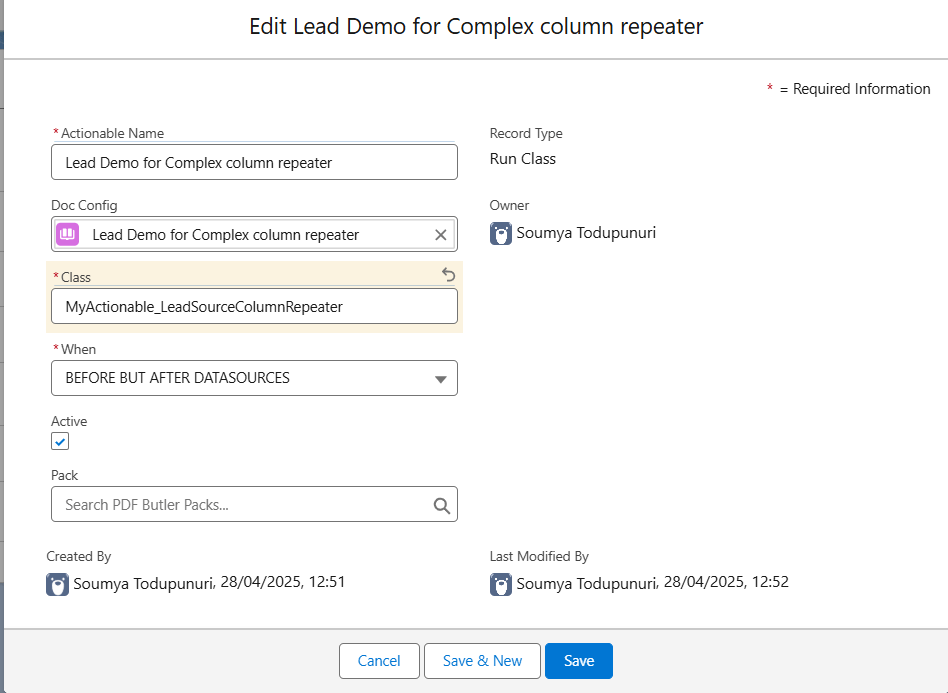
Task: Click the Doc Config lookup field
Action: click(255, 234)
